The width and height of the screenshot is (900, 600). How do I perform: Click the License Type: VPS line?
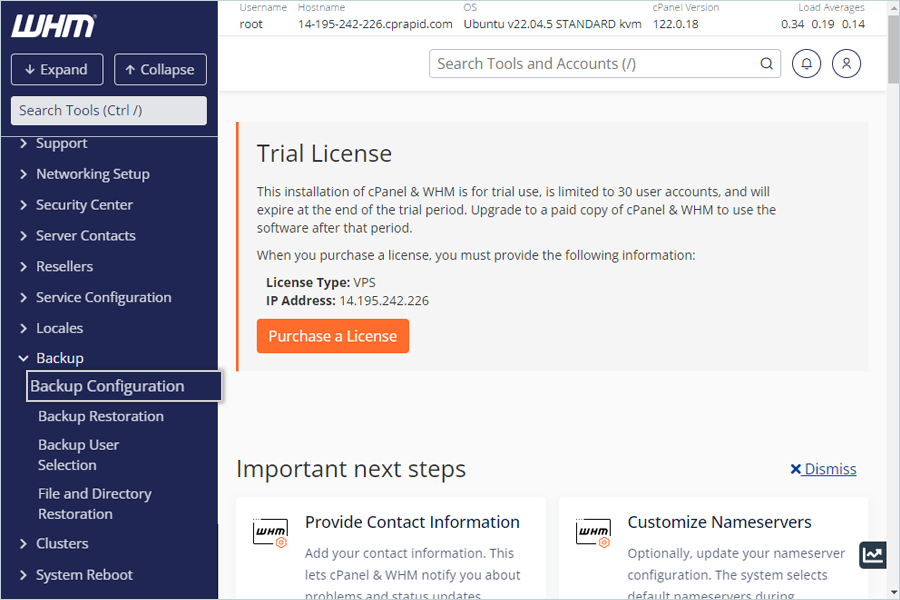tap(321, 282)
